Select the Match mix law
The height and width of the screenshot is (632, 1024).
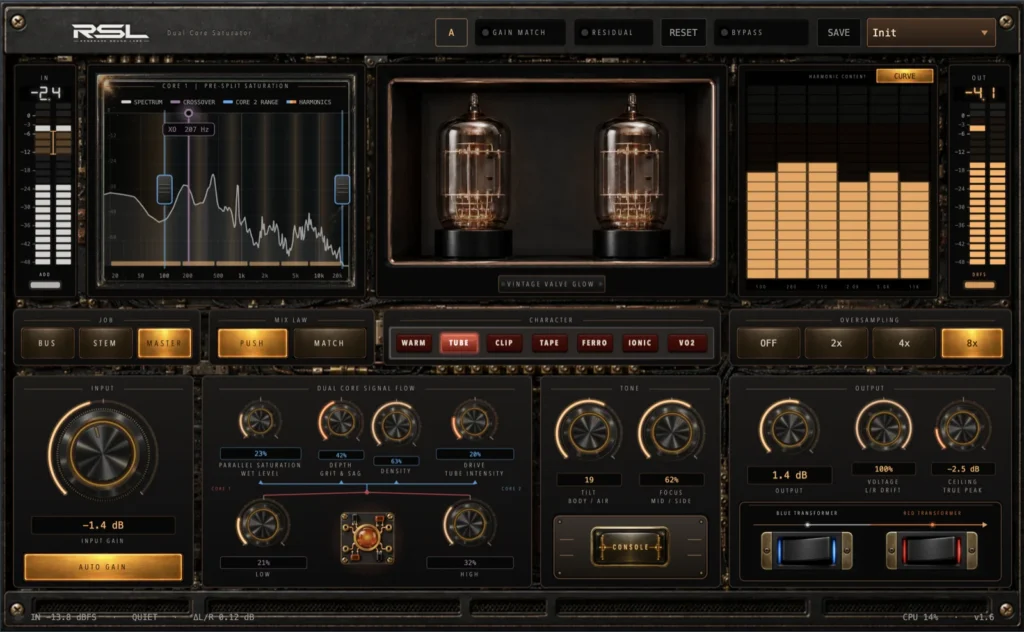point(329,343)
